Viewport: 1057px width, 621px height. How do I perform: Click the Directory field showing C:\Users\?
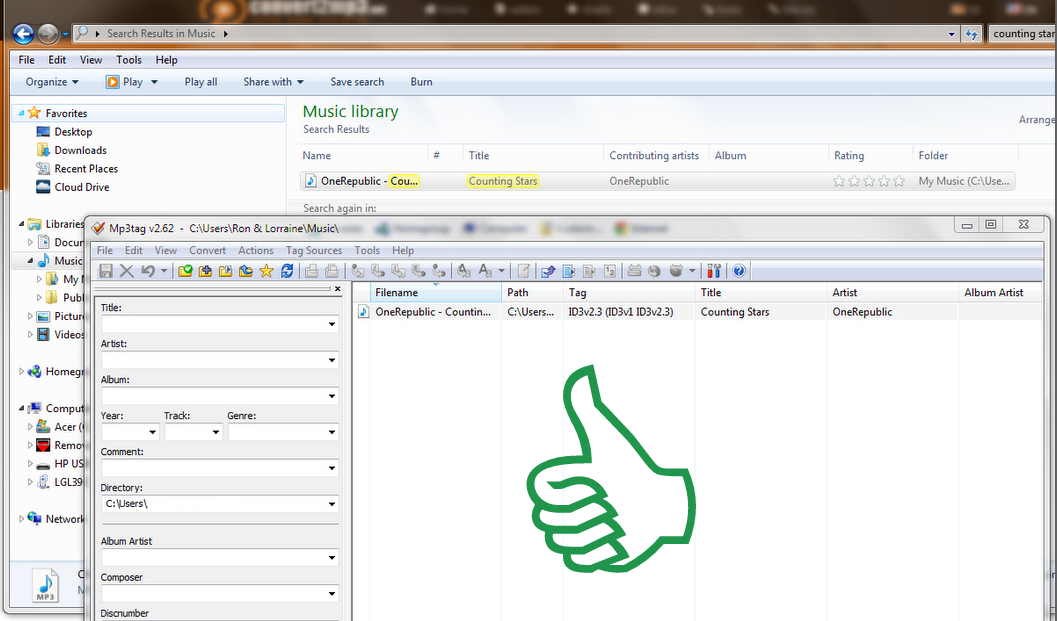(x=220, y=504)
